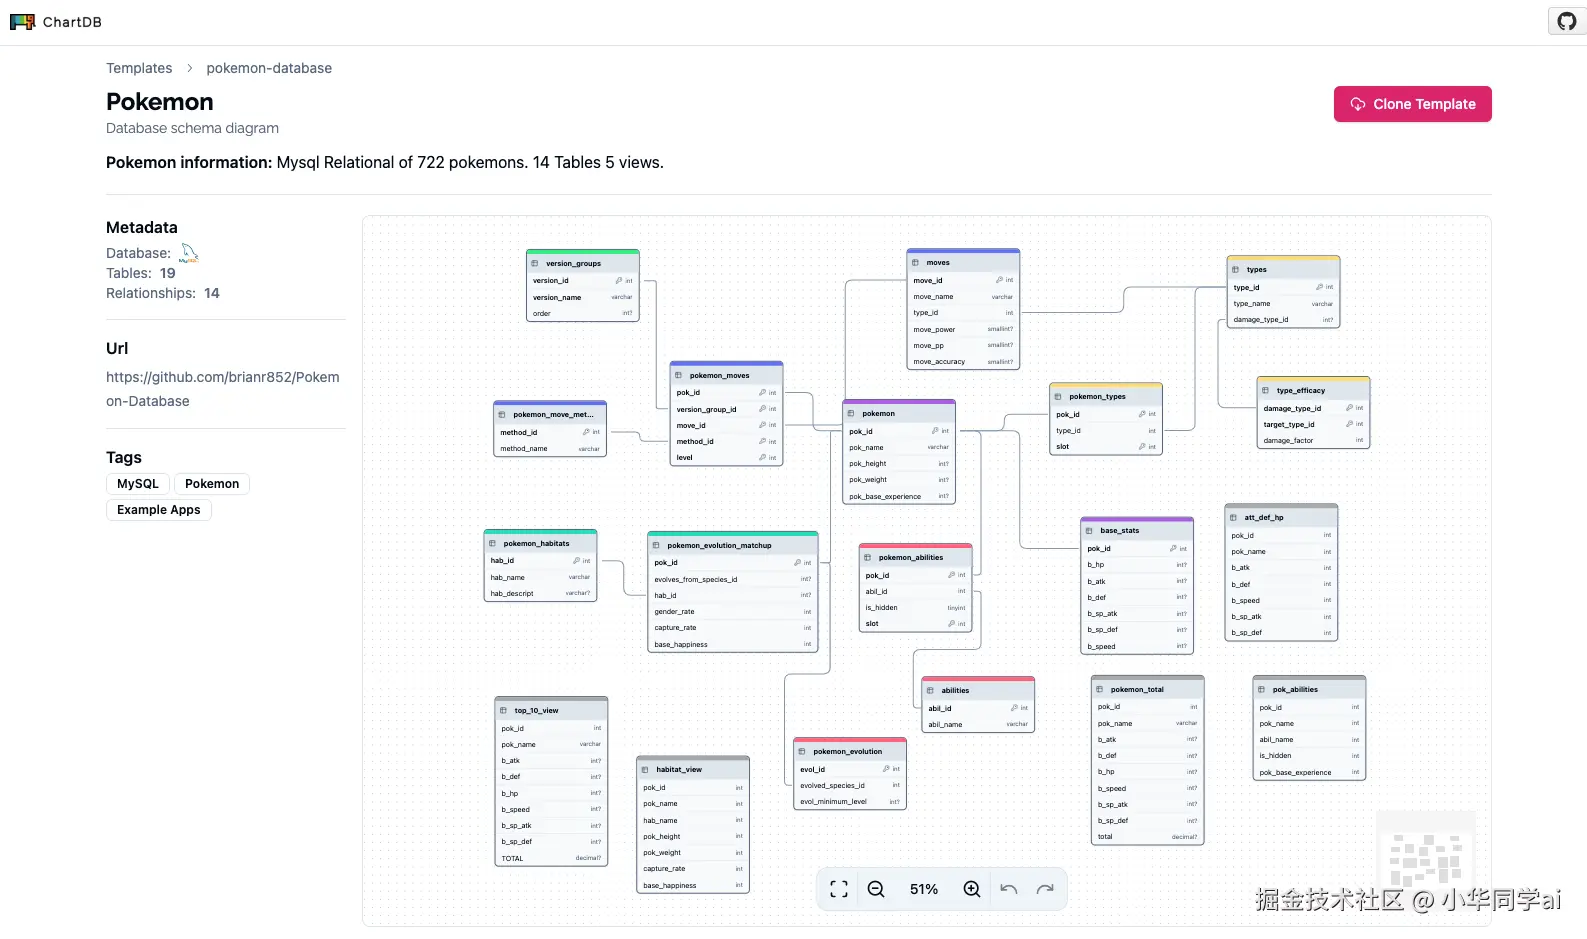Click the top_10_view table icon

tap(503, 711)
